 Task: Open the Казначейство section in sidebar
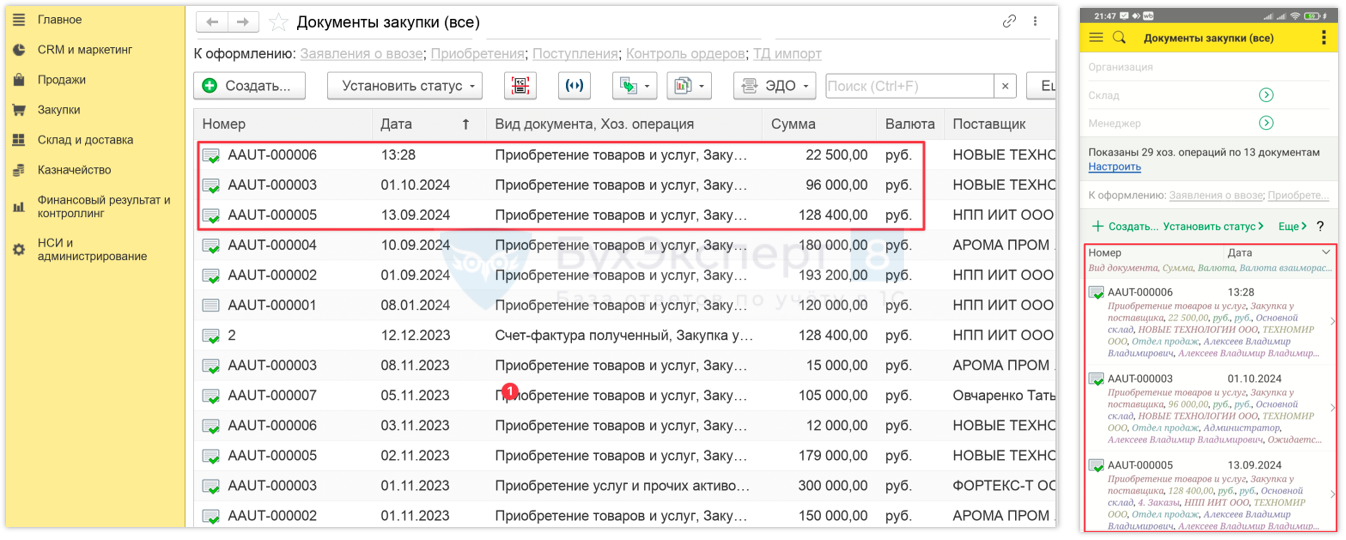[x=74, y=170]
